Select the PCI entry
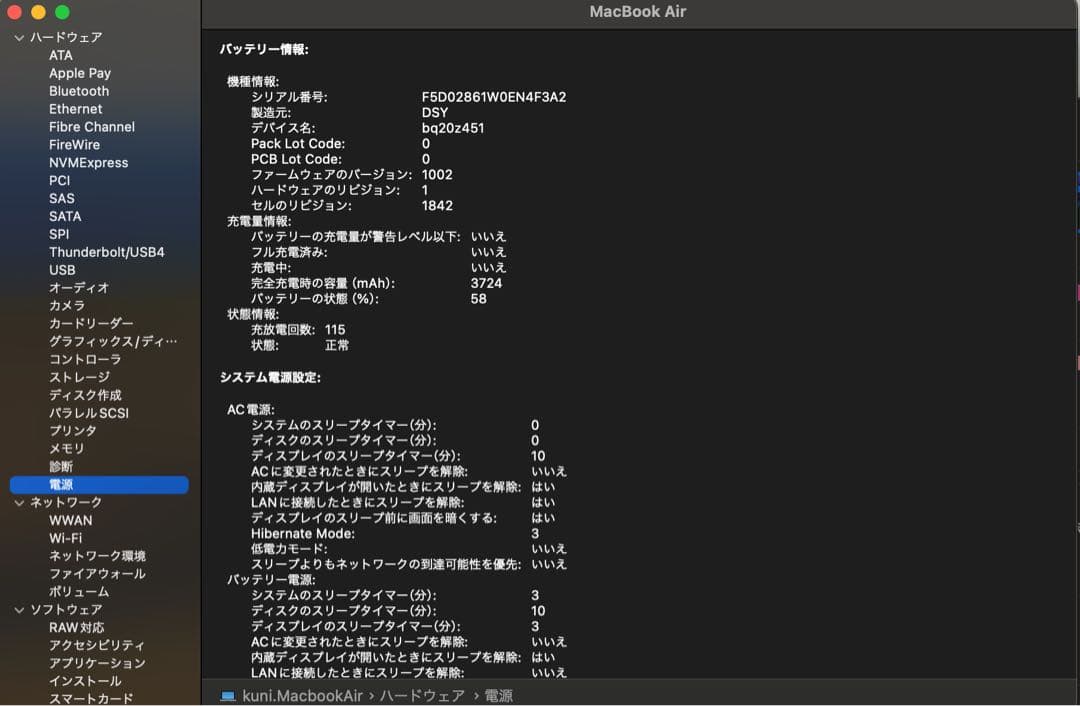The height and width of the screenshot is (706, 1080). 59,180
